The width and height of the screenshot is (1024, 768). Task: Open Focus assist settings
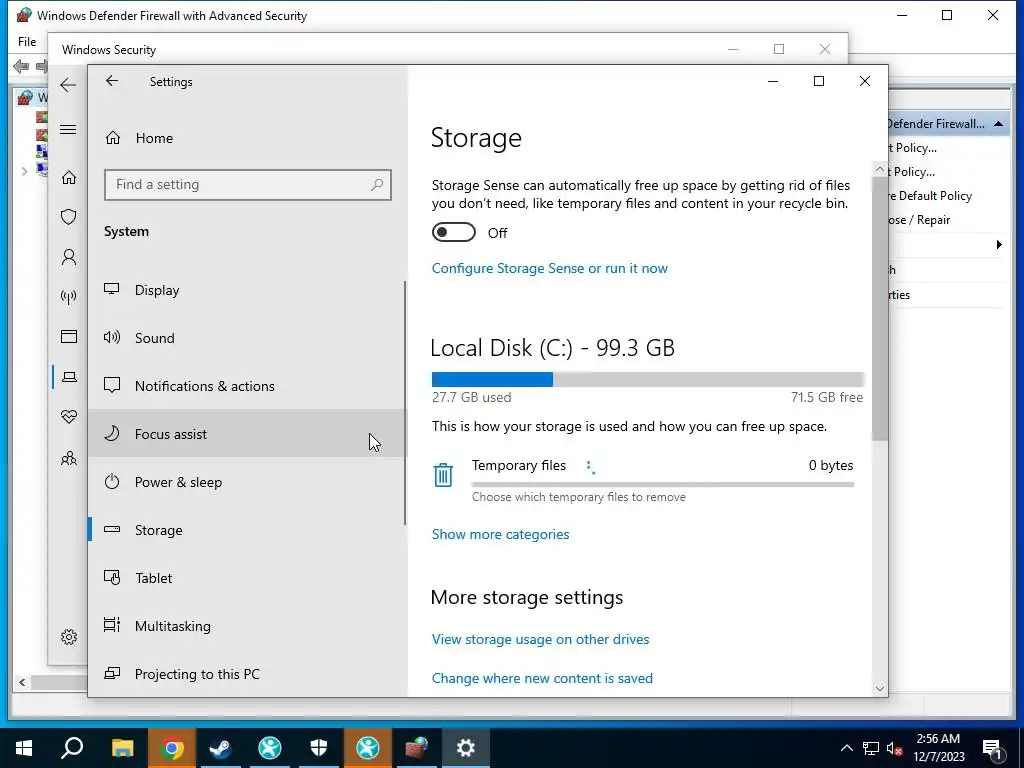pos(247,434)
